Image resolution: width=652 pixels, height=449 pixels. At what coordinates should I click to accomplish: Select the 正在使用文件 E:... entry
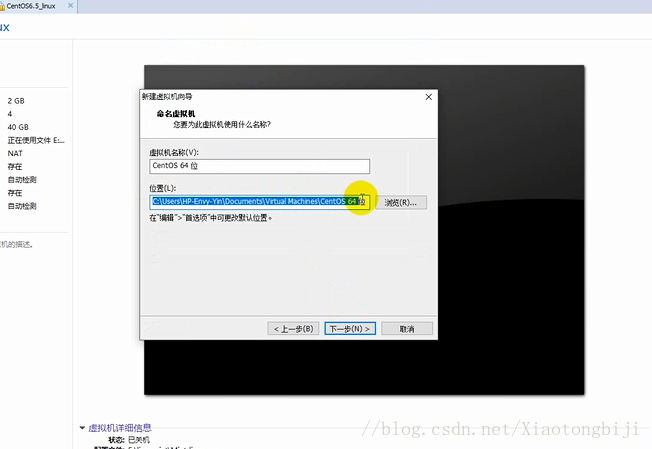coord(36,140)
